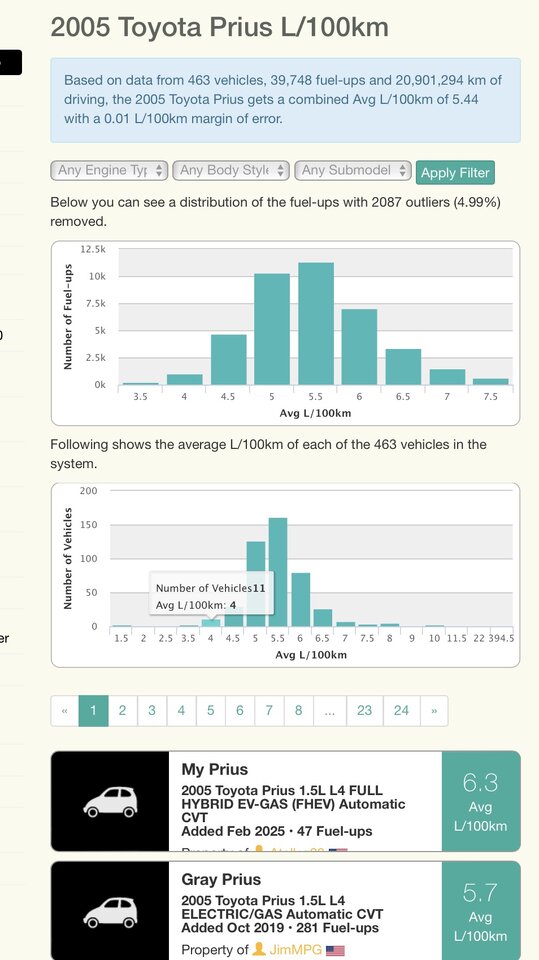Open the Any Submodel dropdown

coord(353,170)
